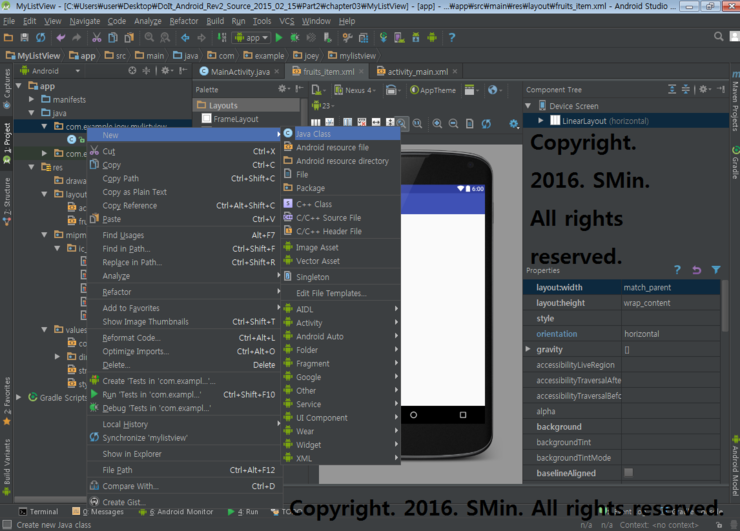Click the Debug app bug icon
The height and width of the screenshot is (531, 740).
tap(294, 37)
